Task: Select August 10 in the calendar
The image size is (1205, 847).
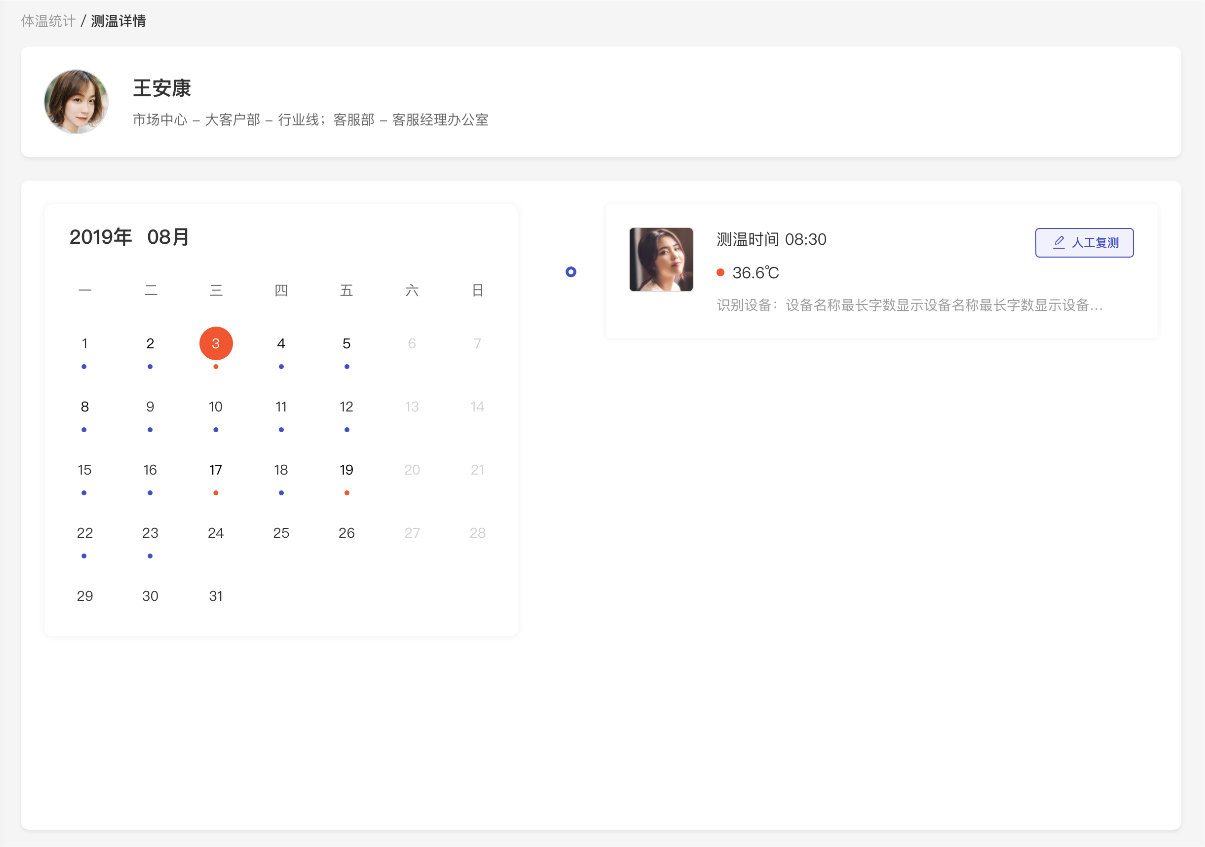Action: (x=216, y=406)
